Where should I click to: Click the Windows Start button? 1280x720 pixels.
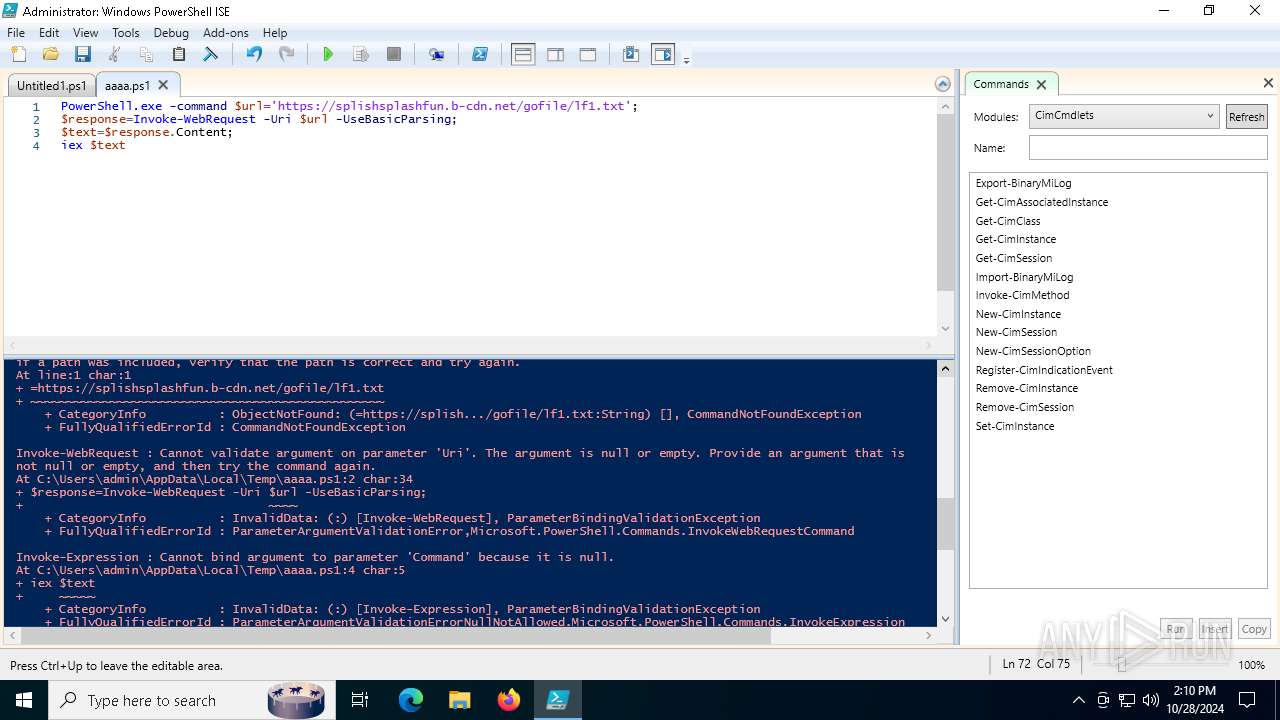click(x=24, y=700)
